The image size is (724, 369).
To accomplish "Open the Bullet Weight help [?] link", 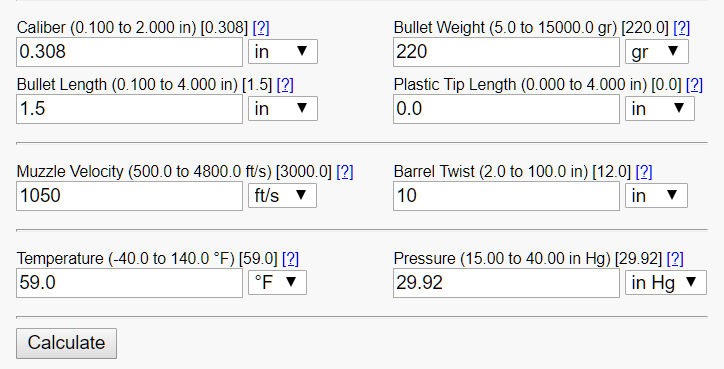I will 682,28.
